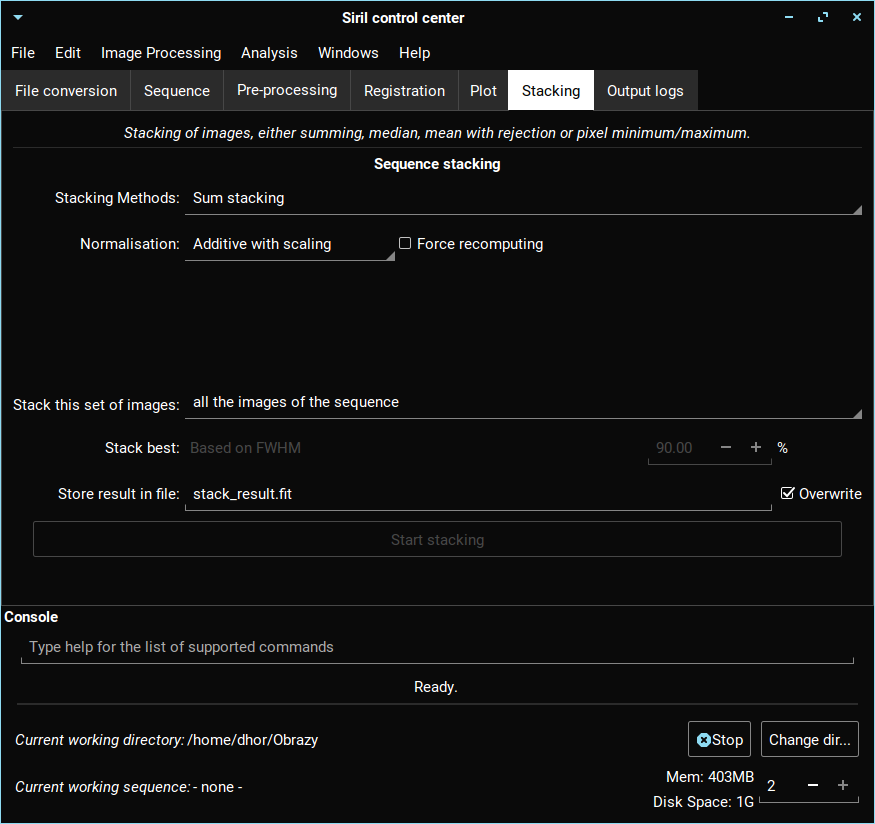Click the current working directory path text
Viewport: 875px width, 824px height.
tap(253, 740)
